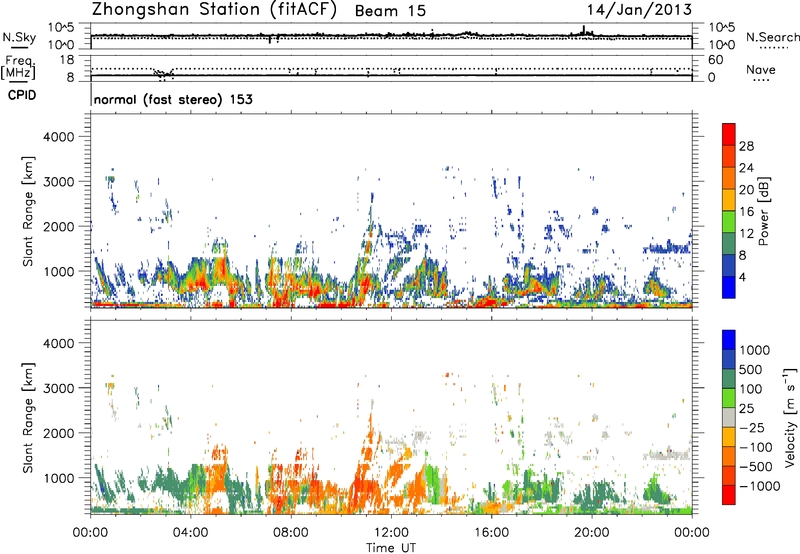This screenshot has height=554, width=800.
Task: Click the N.Search legend label
Action: (772, 37)
